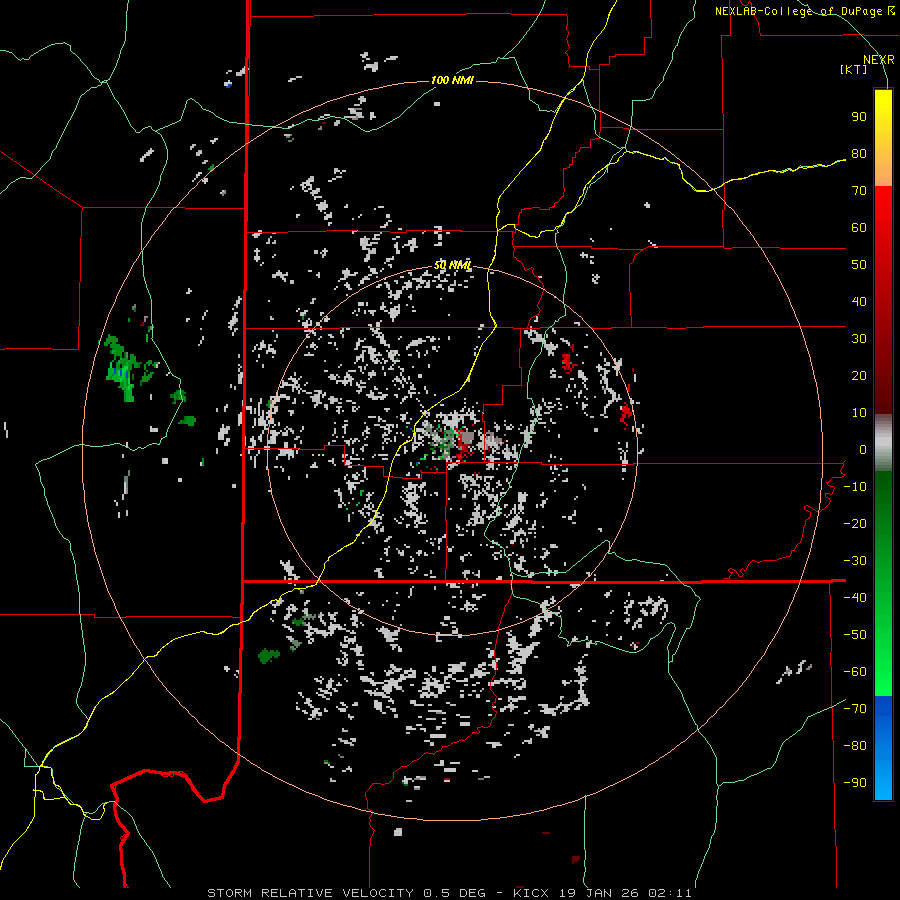The height and width of the screenshot is (900, 900).
Task: Click the 10 value on velocity scale
Action: 859,413
